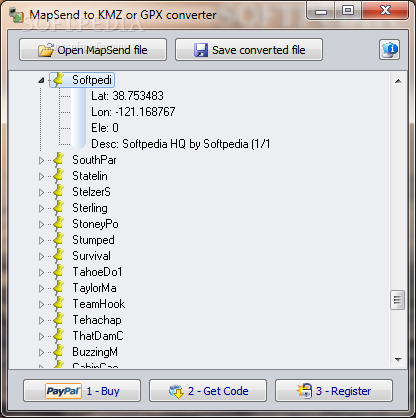Select the BuzzingM label

(x=95, y=352)
